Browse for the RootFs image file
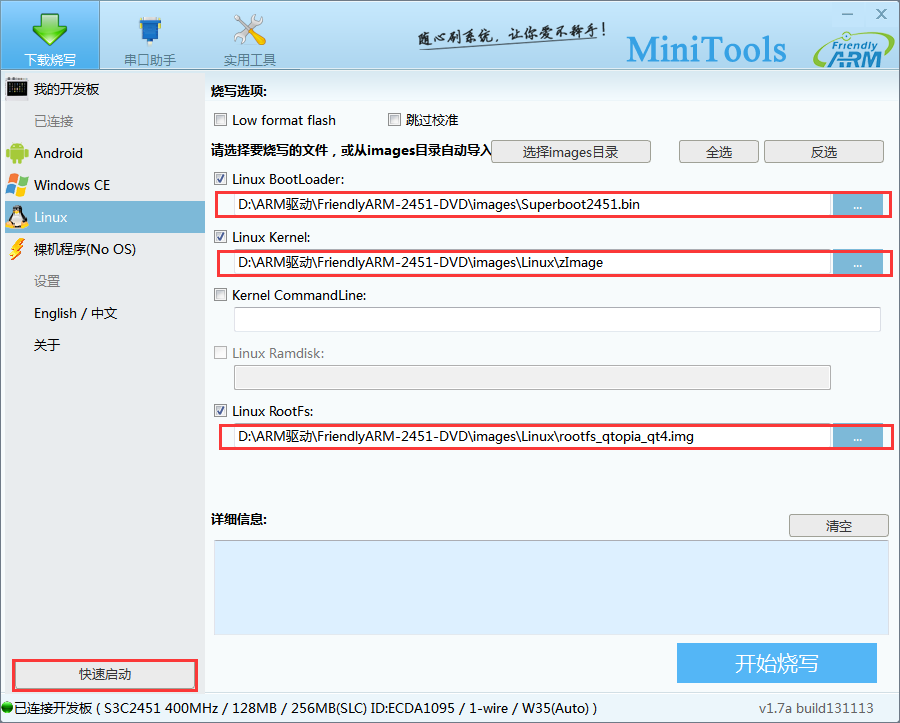The width and height of the screenshot is (900, 723). click(x=858, y=437)
